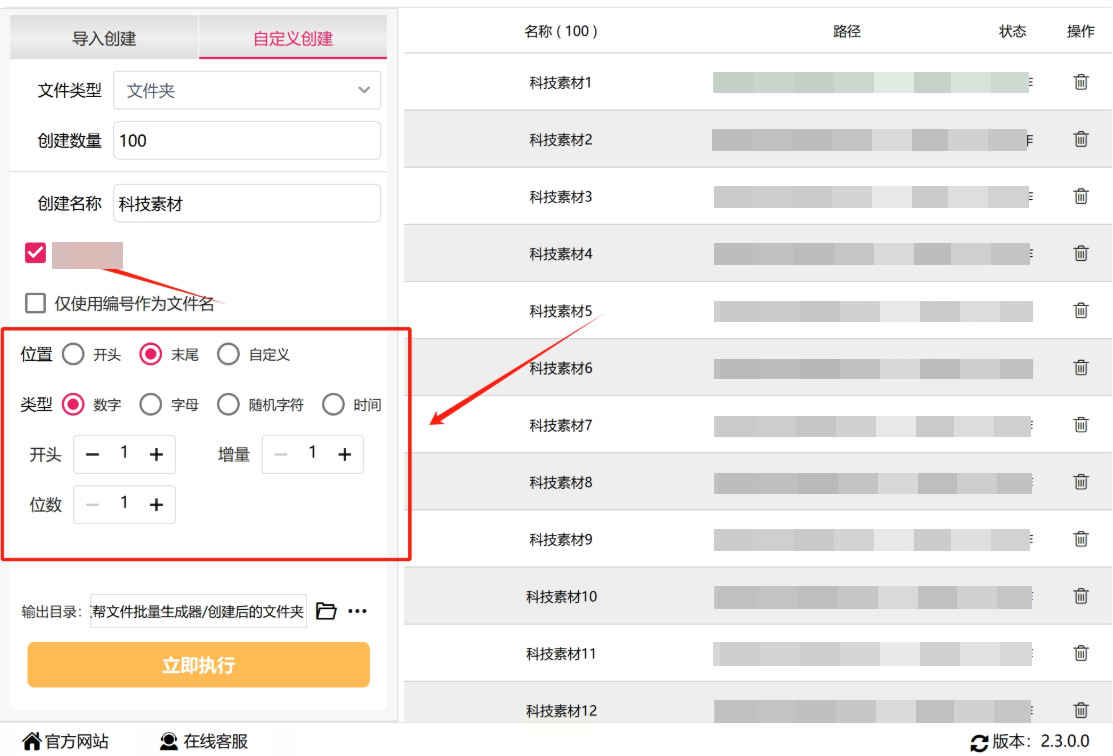Click the refresh icon beside 版本

979,743
